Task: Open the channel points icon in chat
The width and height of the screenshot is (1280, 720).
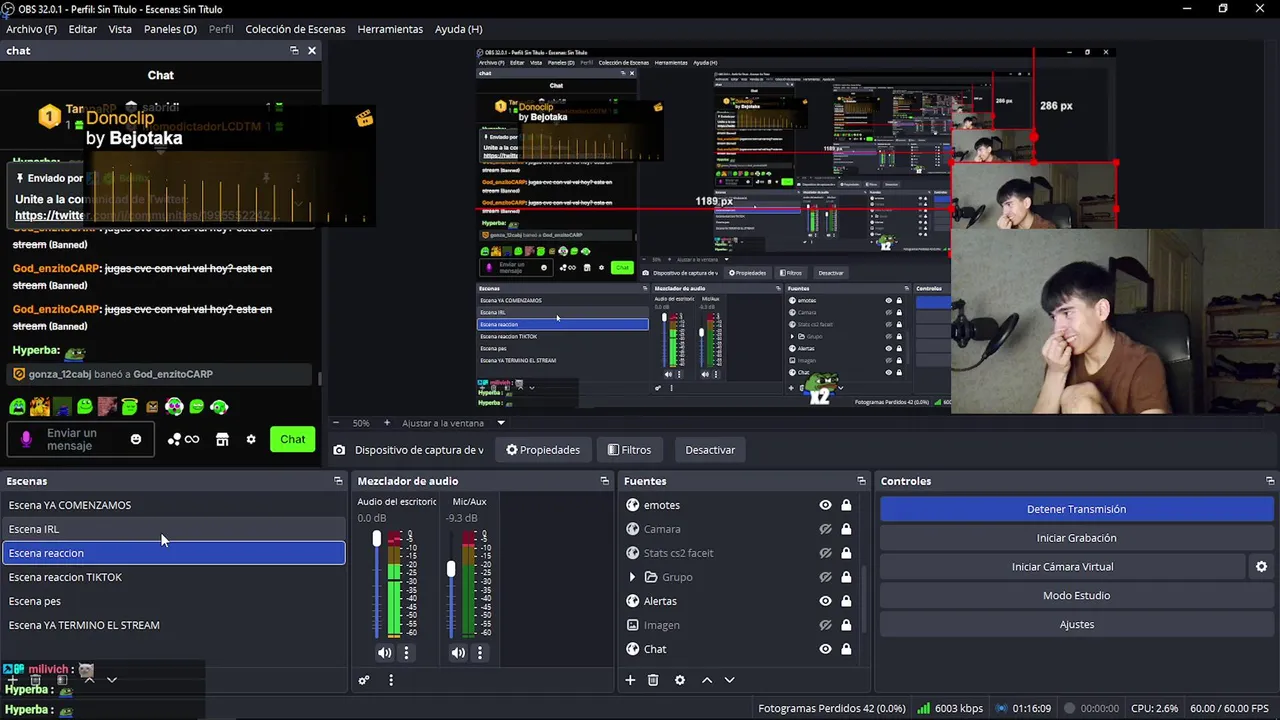Action: point(183,439)
